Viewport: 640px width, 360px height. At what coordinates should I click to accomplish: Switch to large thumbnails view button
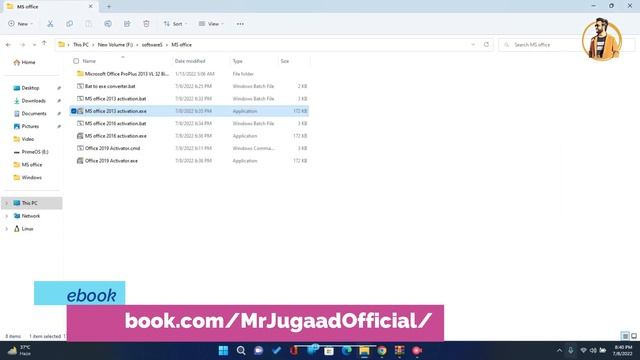point(634,336)
